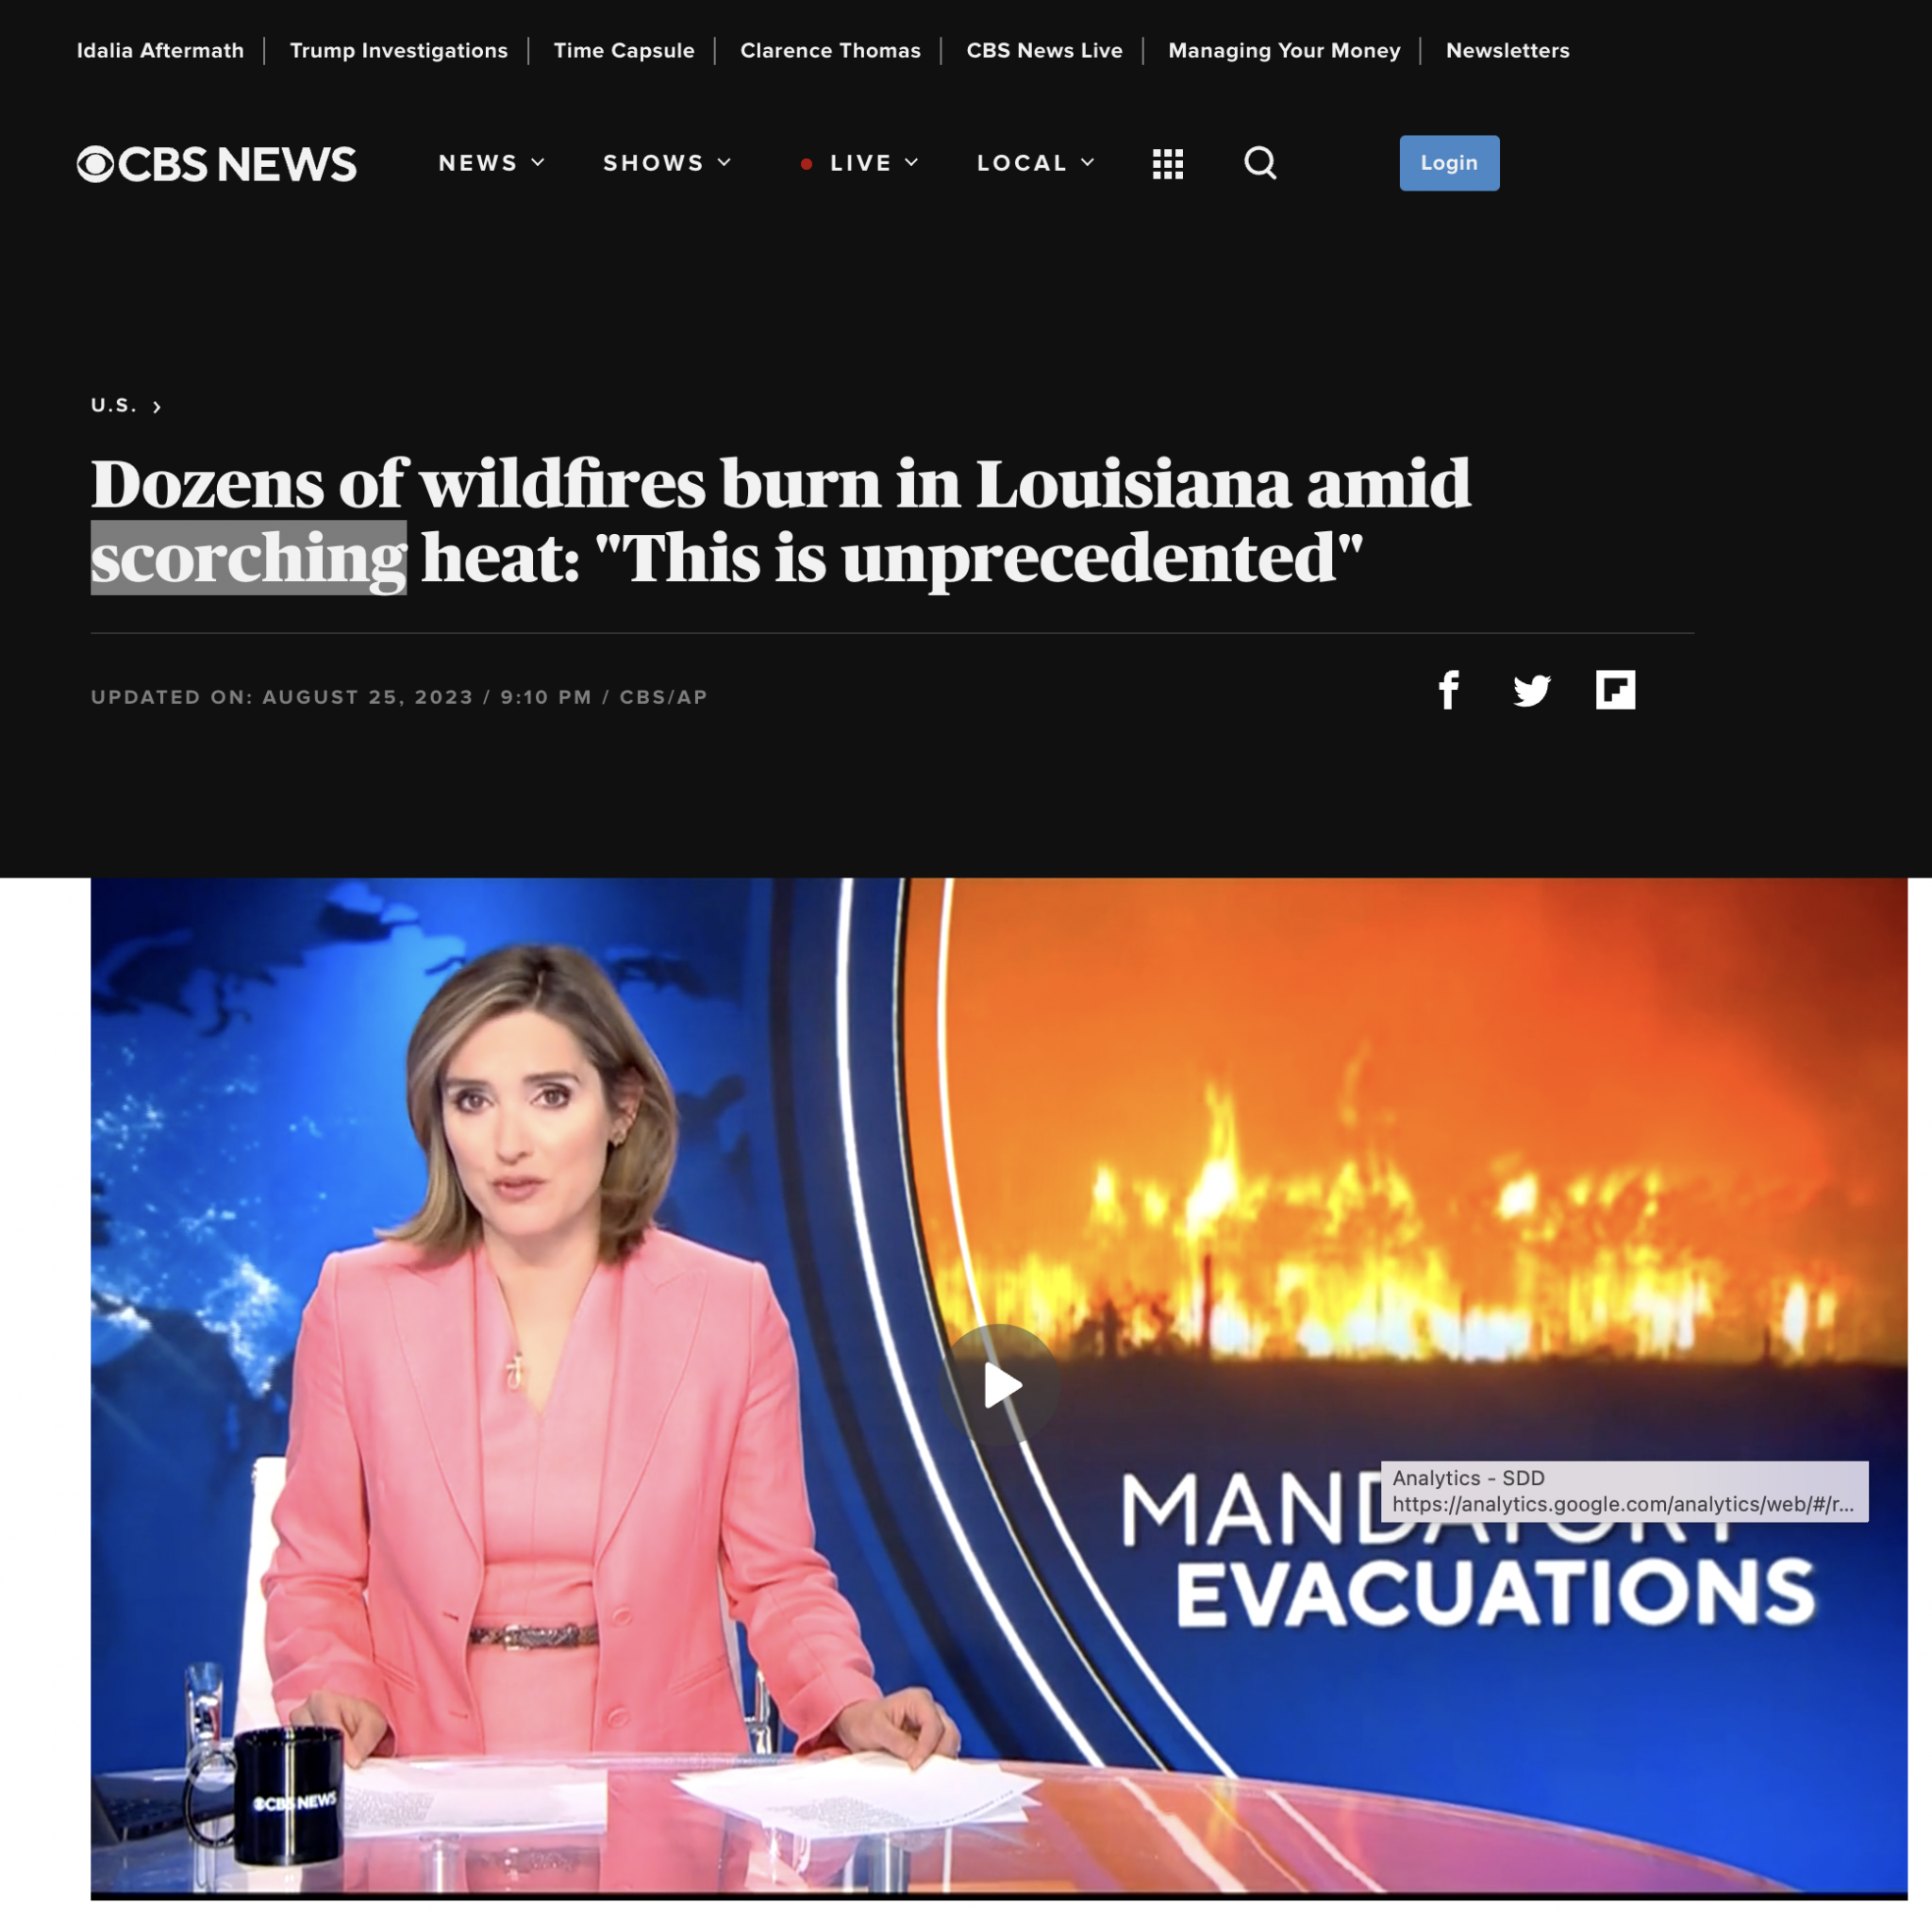
Task: Click the U.S. section breadcrumb
Action: tap(114, 405)
